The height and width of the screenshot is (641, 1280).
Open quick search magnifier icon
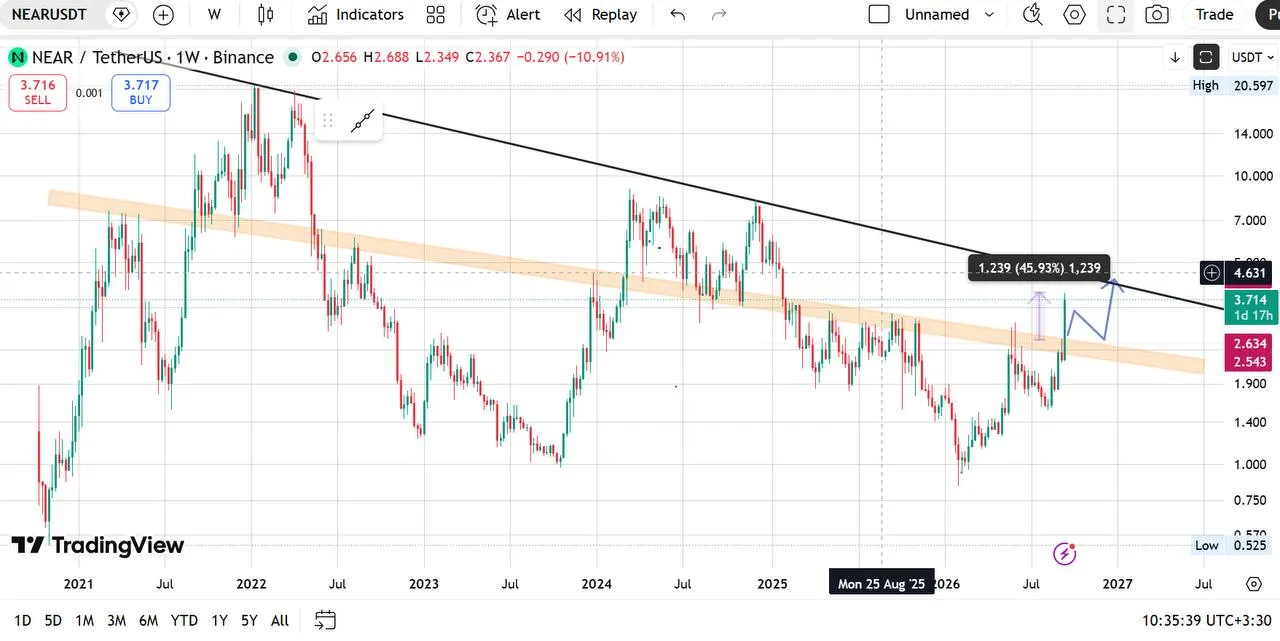point(1033,15)
